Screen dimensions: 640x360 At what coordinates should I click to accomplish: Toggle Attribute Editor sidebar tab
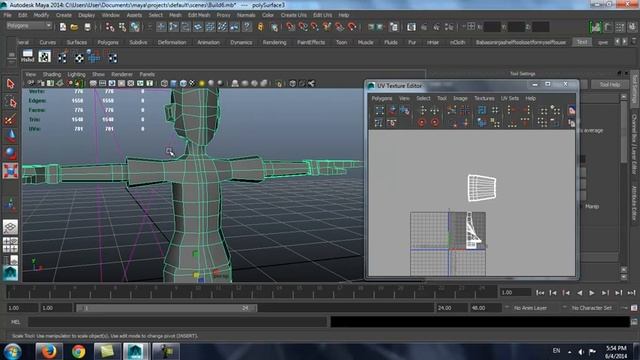click(635, 202)
